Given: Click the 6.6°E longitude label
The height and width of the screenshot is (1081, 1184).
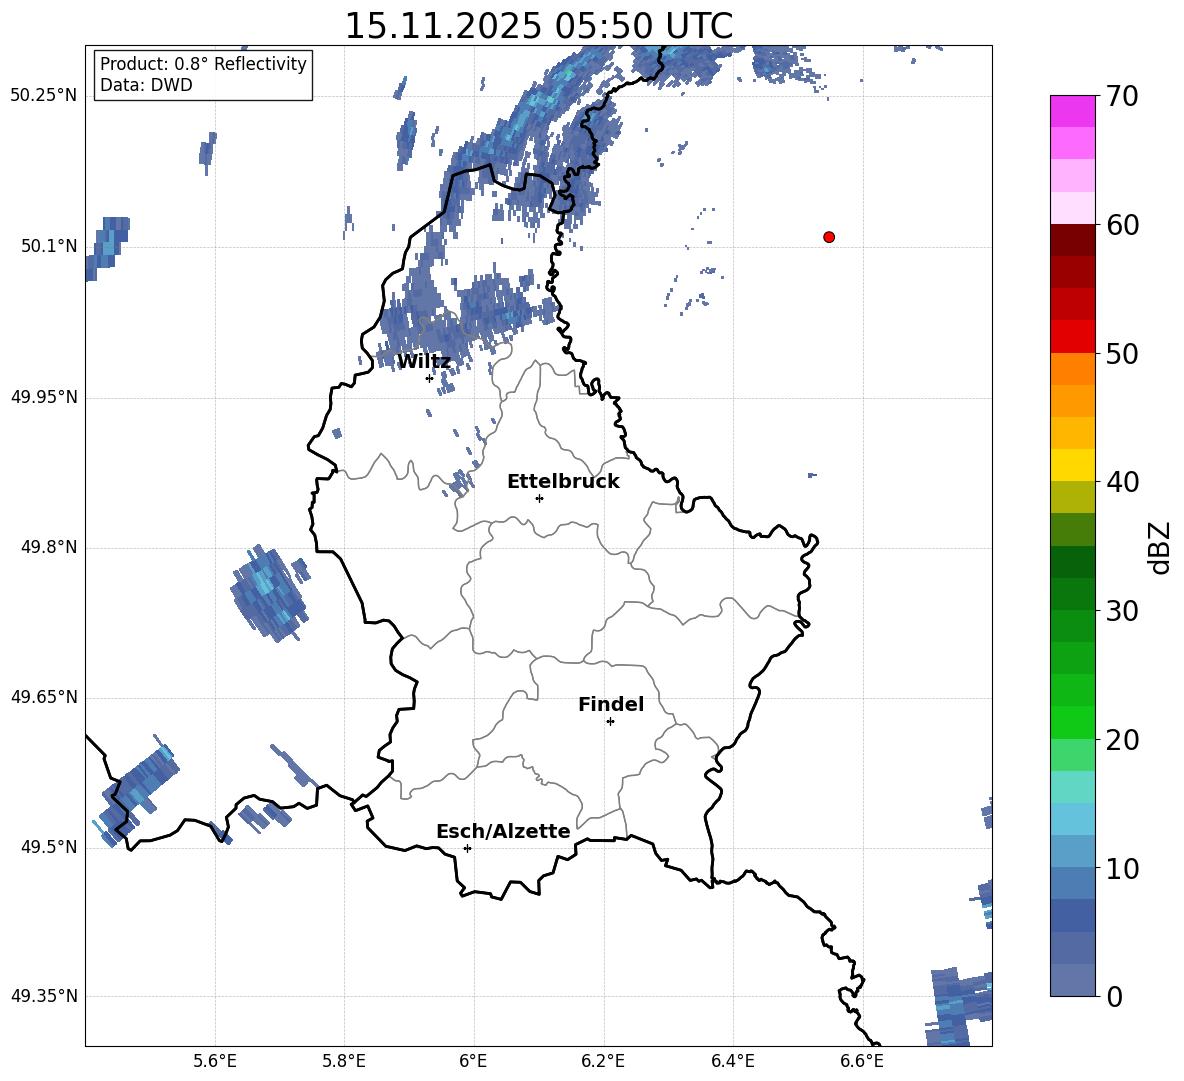Looking at the screenshot, I should click(862, 1061).
